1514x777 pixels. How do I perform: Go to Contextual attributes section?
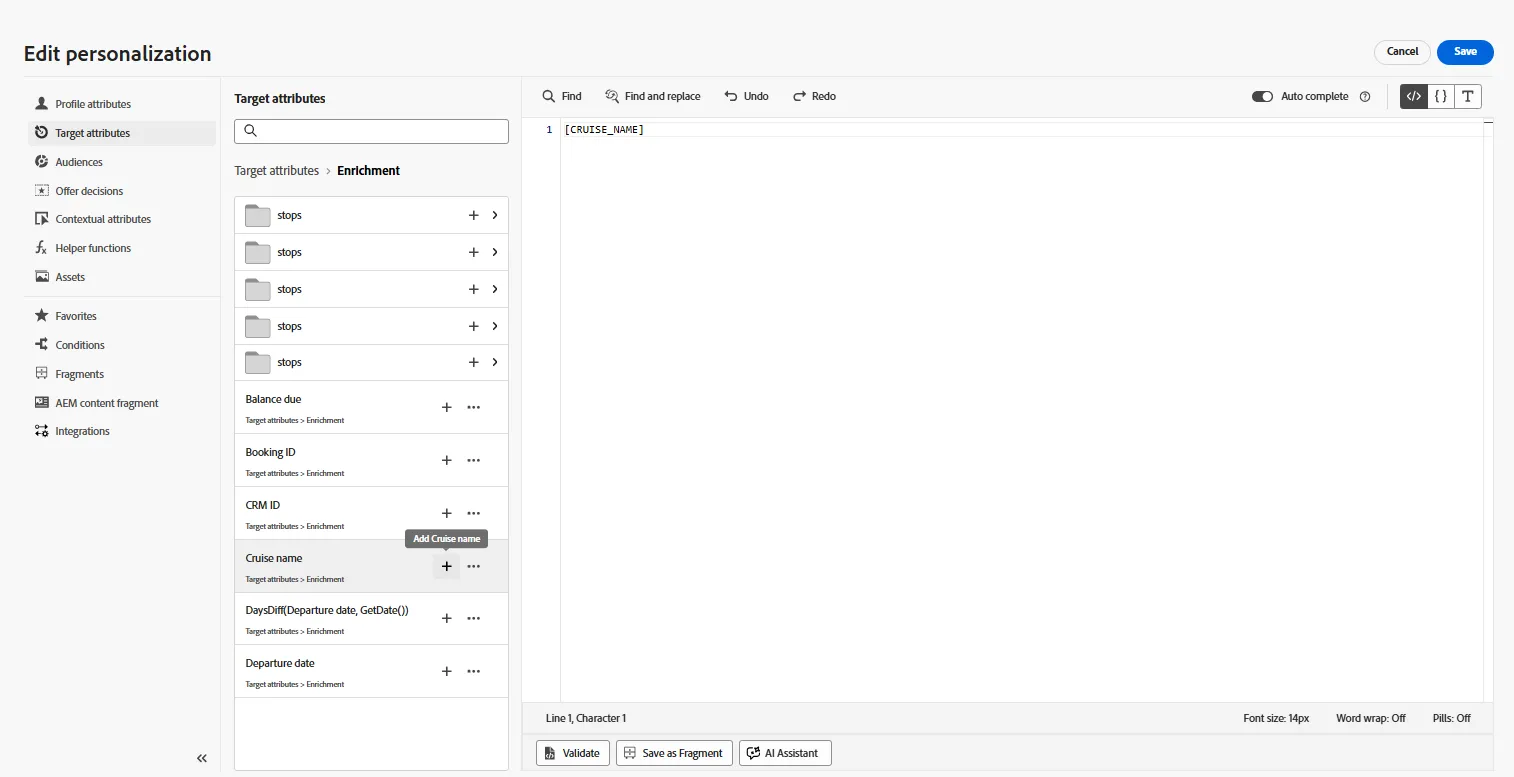122,219
